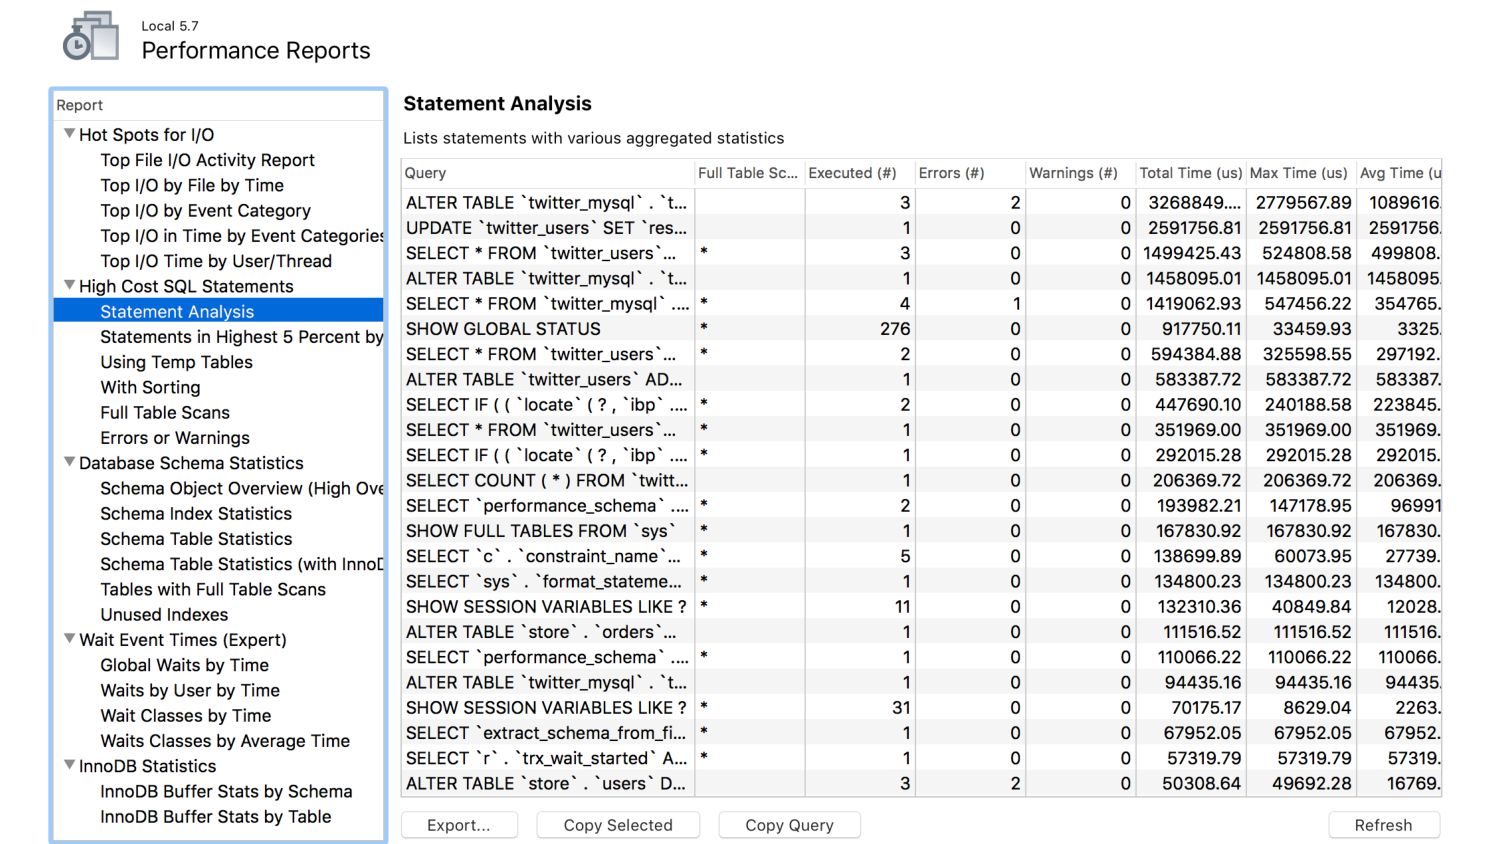Select the Full Table Scans report
The height and width of the screenshot is (844, 1500).
point(165,412)
